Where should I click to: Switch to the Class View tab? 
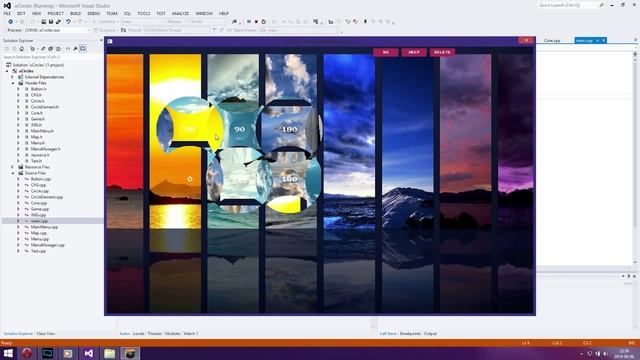tap(46, 334)
